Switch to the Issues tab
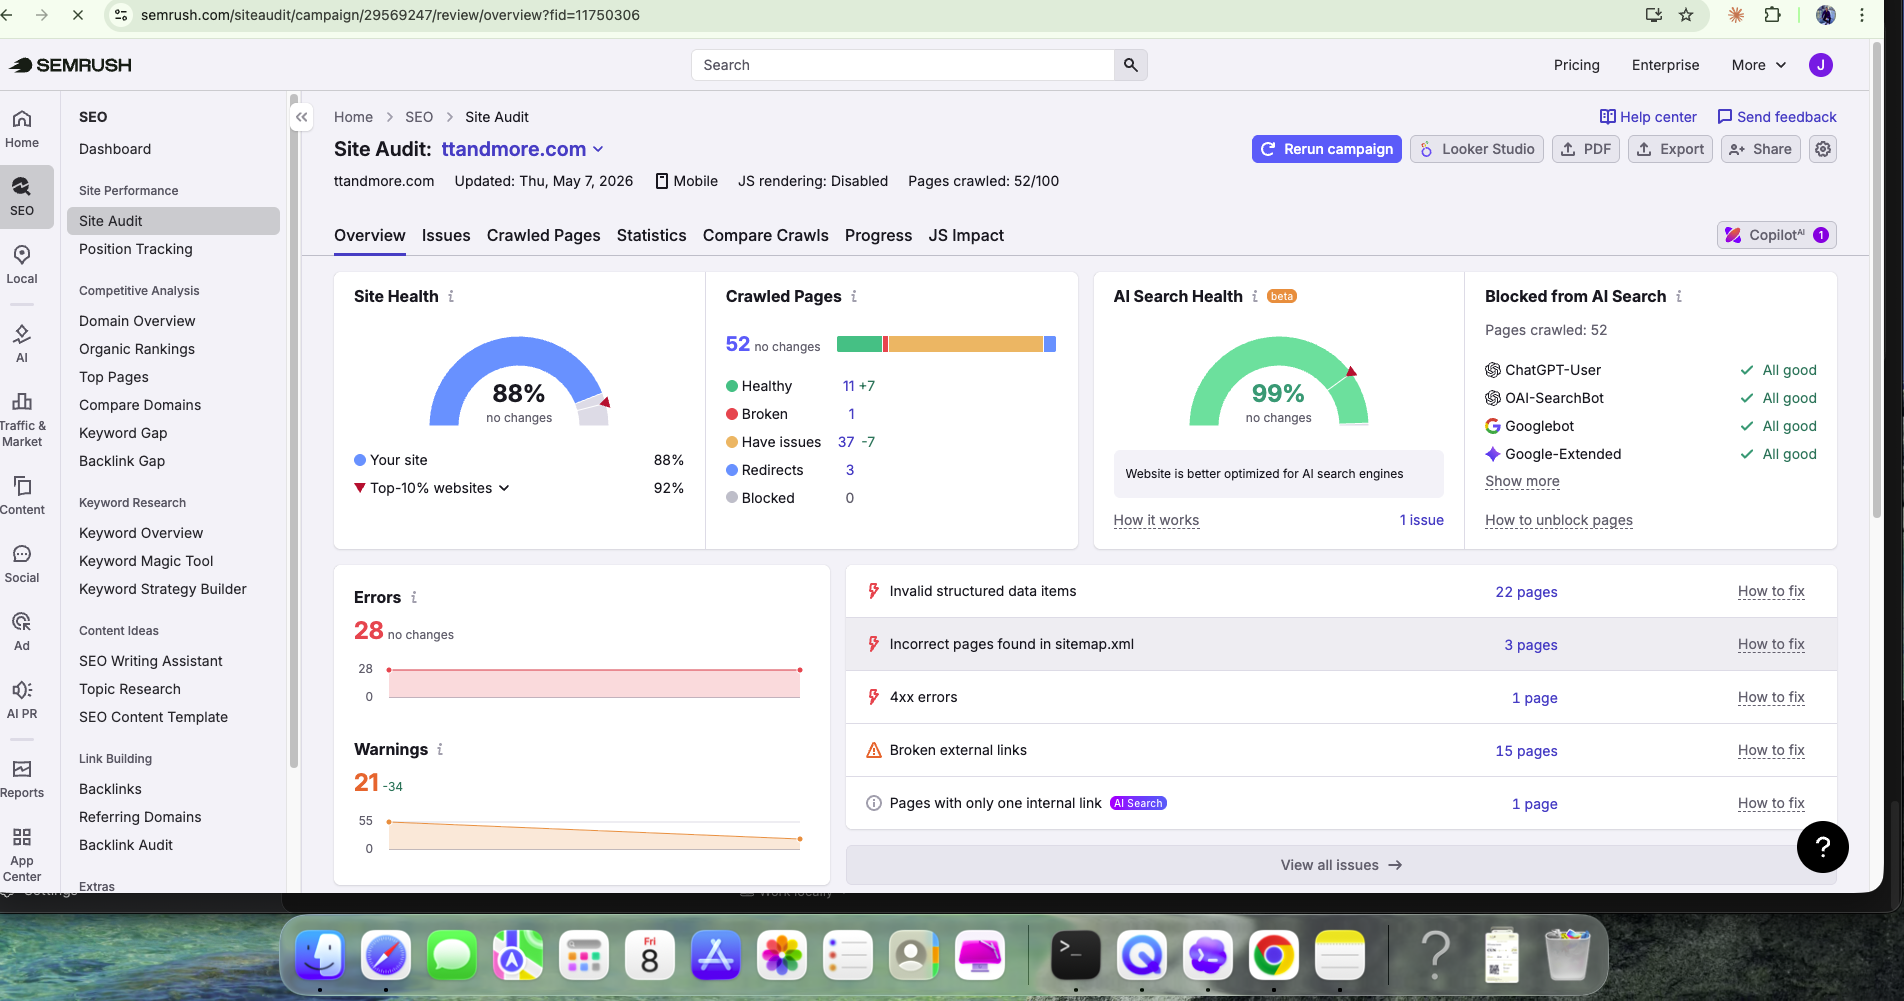 point(446,235)
